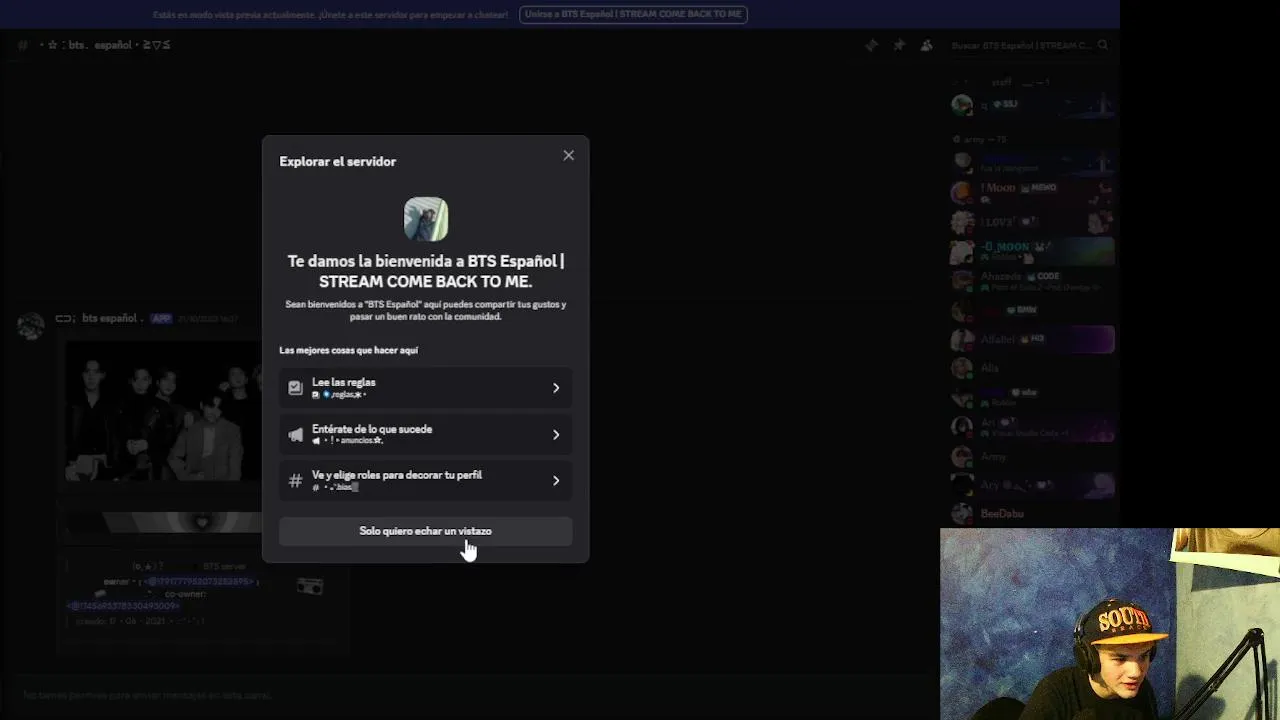Select member -0_MOON in member list
Viewport: 1280px width, 720px height.
click(1031, 250)
